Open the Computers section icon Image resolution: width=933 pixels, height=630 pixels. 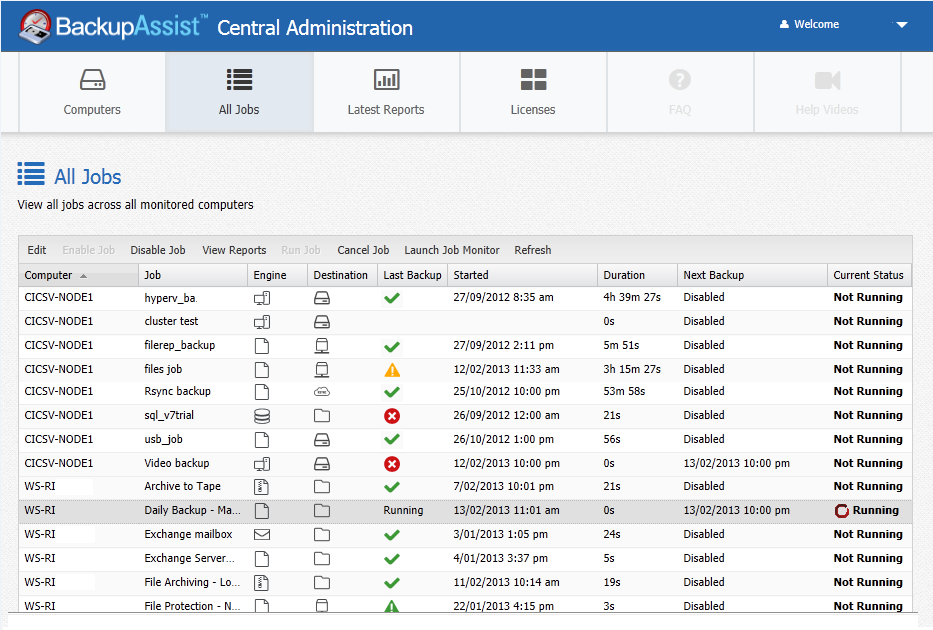pyautogui.click(x=92, y=80)
